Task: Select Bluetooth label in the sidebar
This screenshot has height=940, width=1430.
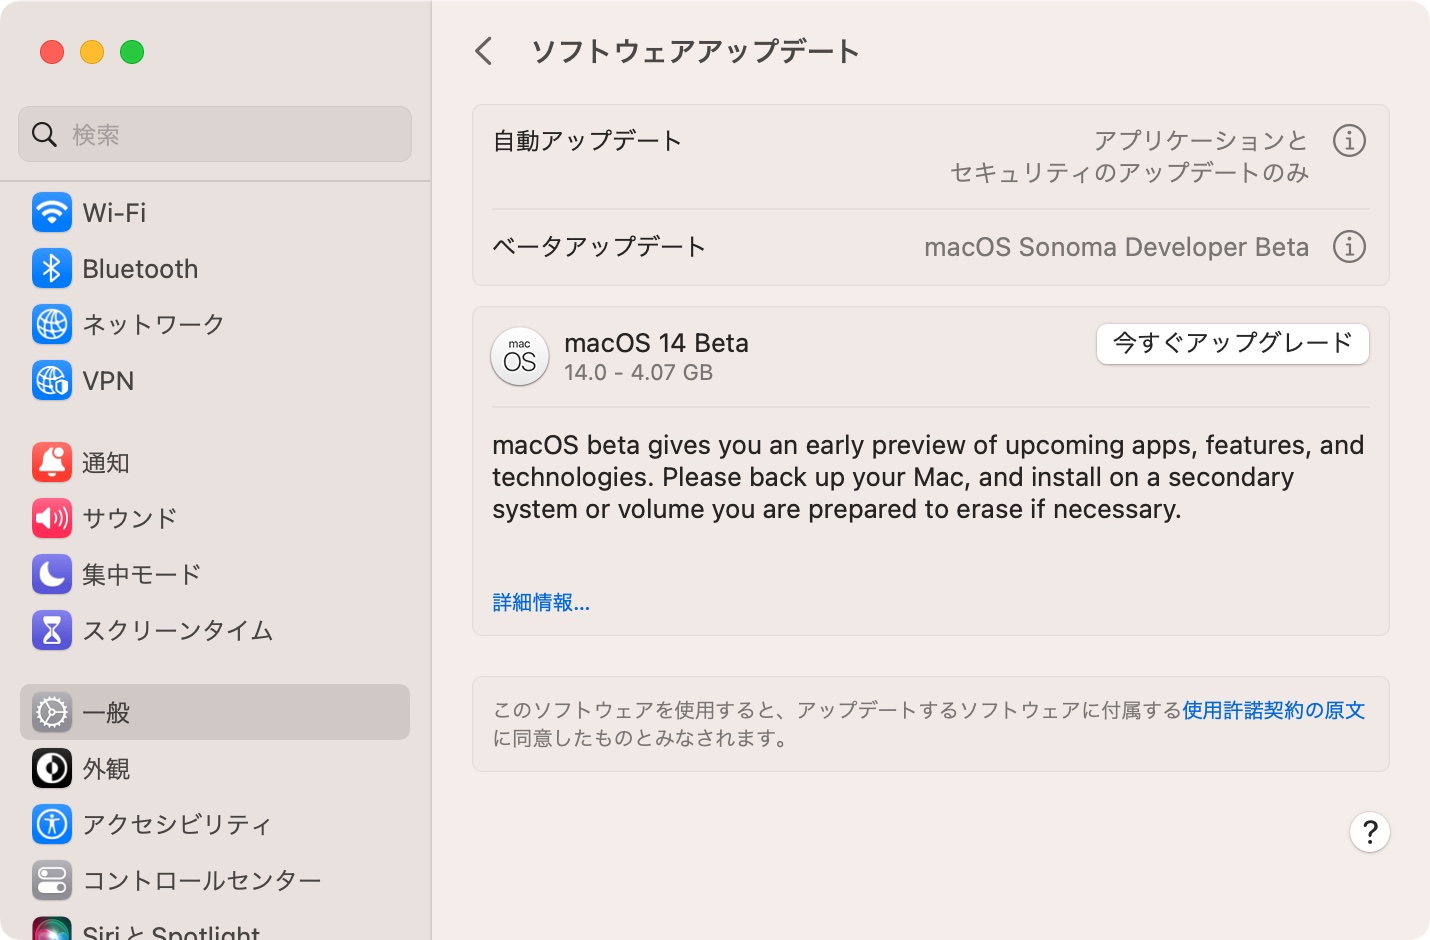Action: click(140, 268)
